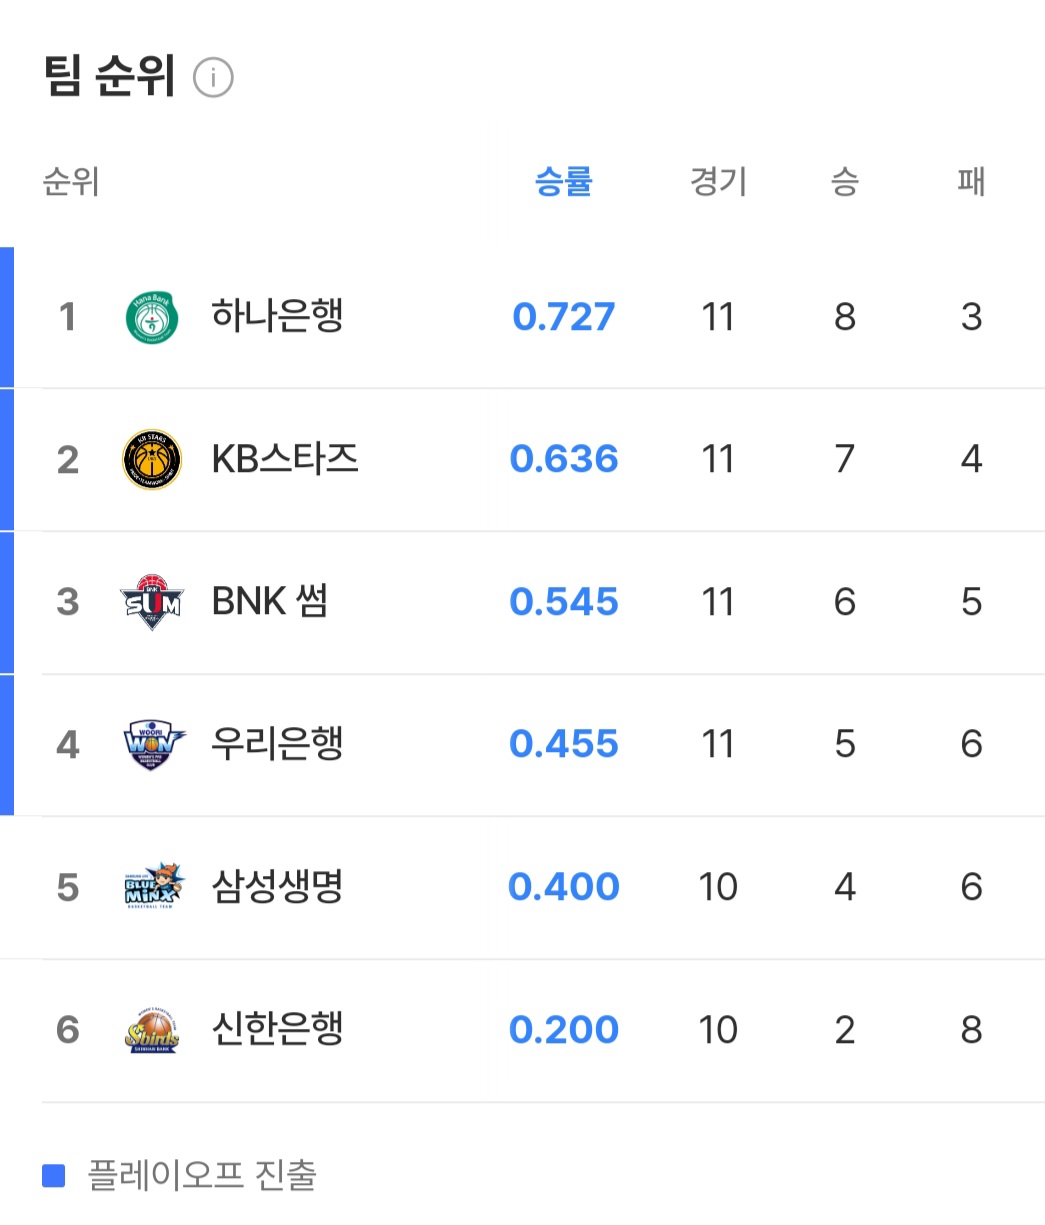Open the 우리은행 team name link
This screenshot has width=1045, height=1225.
point(277,744)
